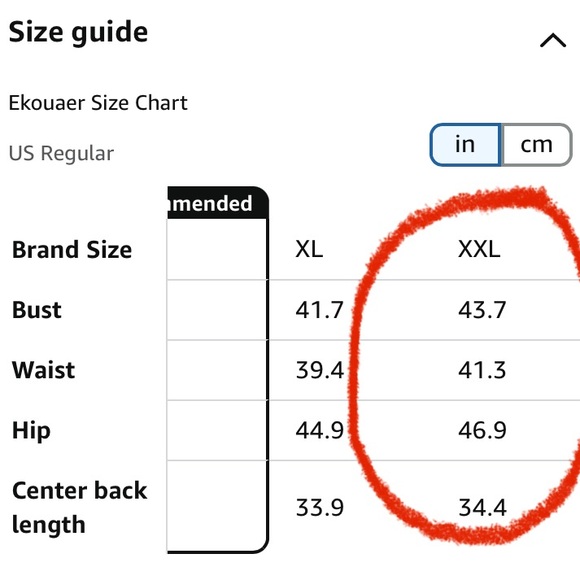Click Ekouaer Size Chart title
The height and width of the screenshot is (580, 580).
click(x=98, y=103)
